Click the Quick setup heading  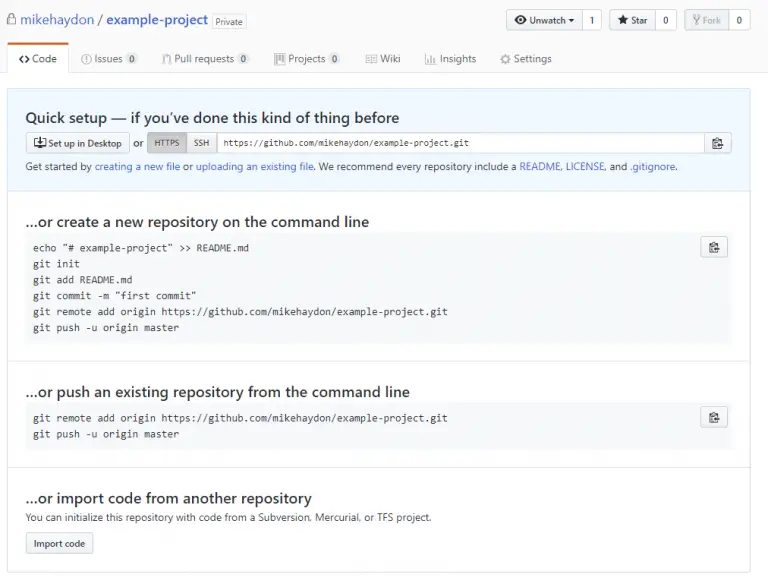click(x=212, y=118)
